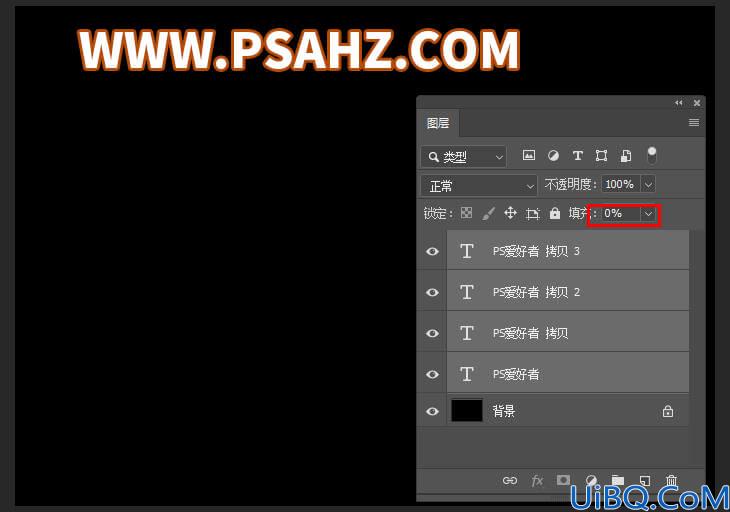Click the T thumbnail of 拷贝 3 layer

tap(467, 251)
